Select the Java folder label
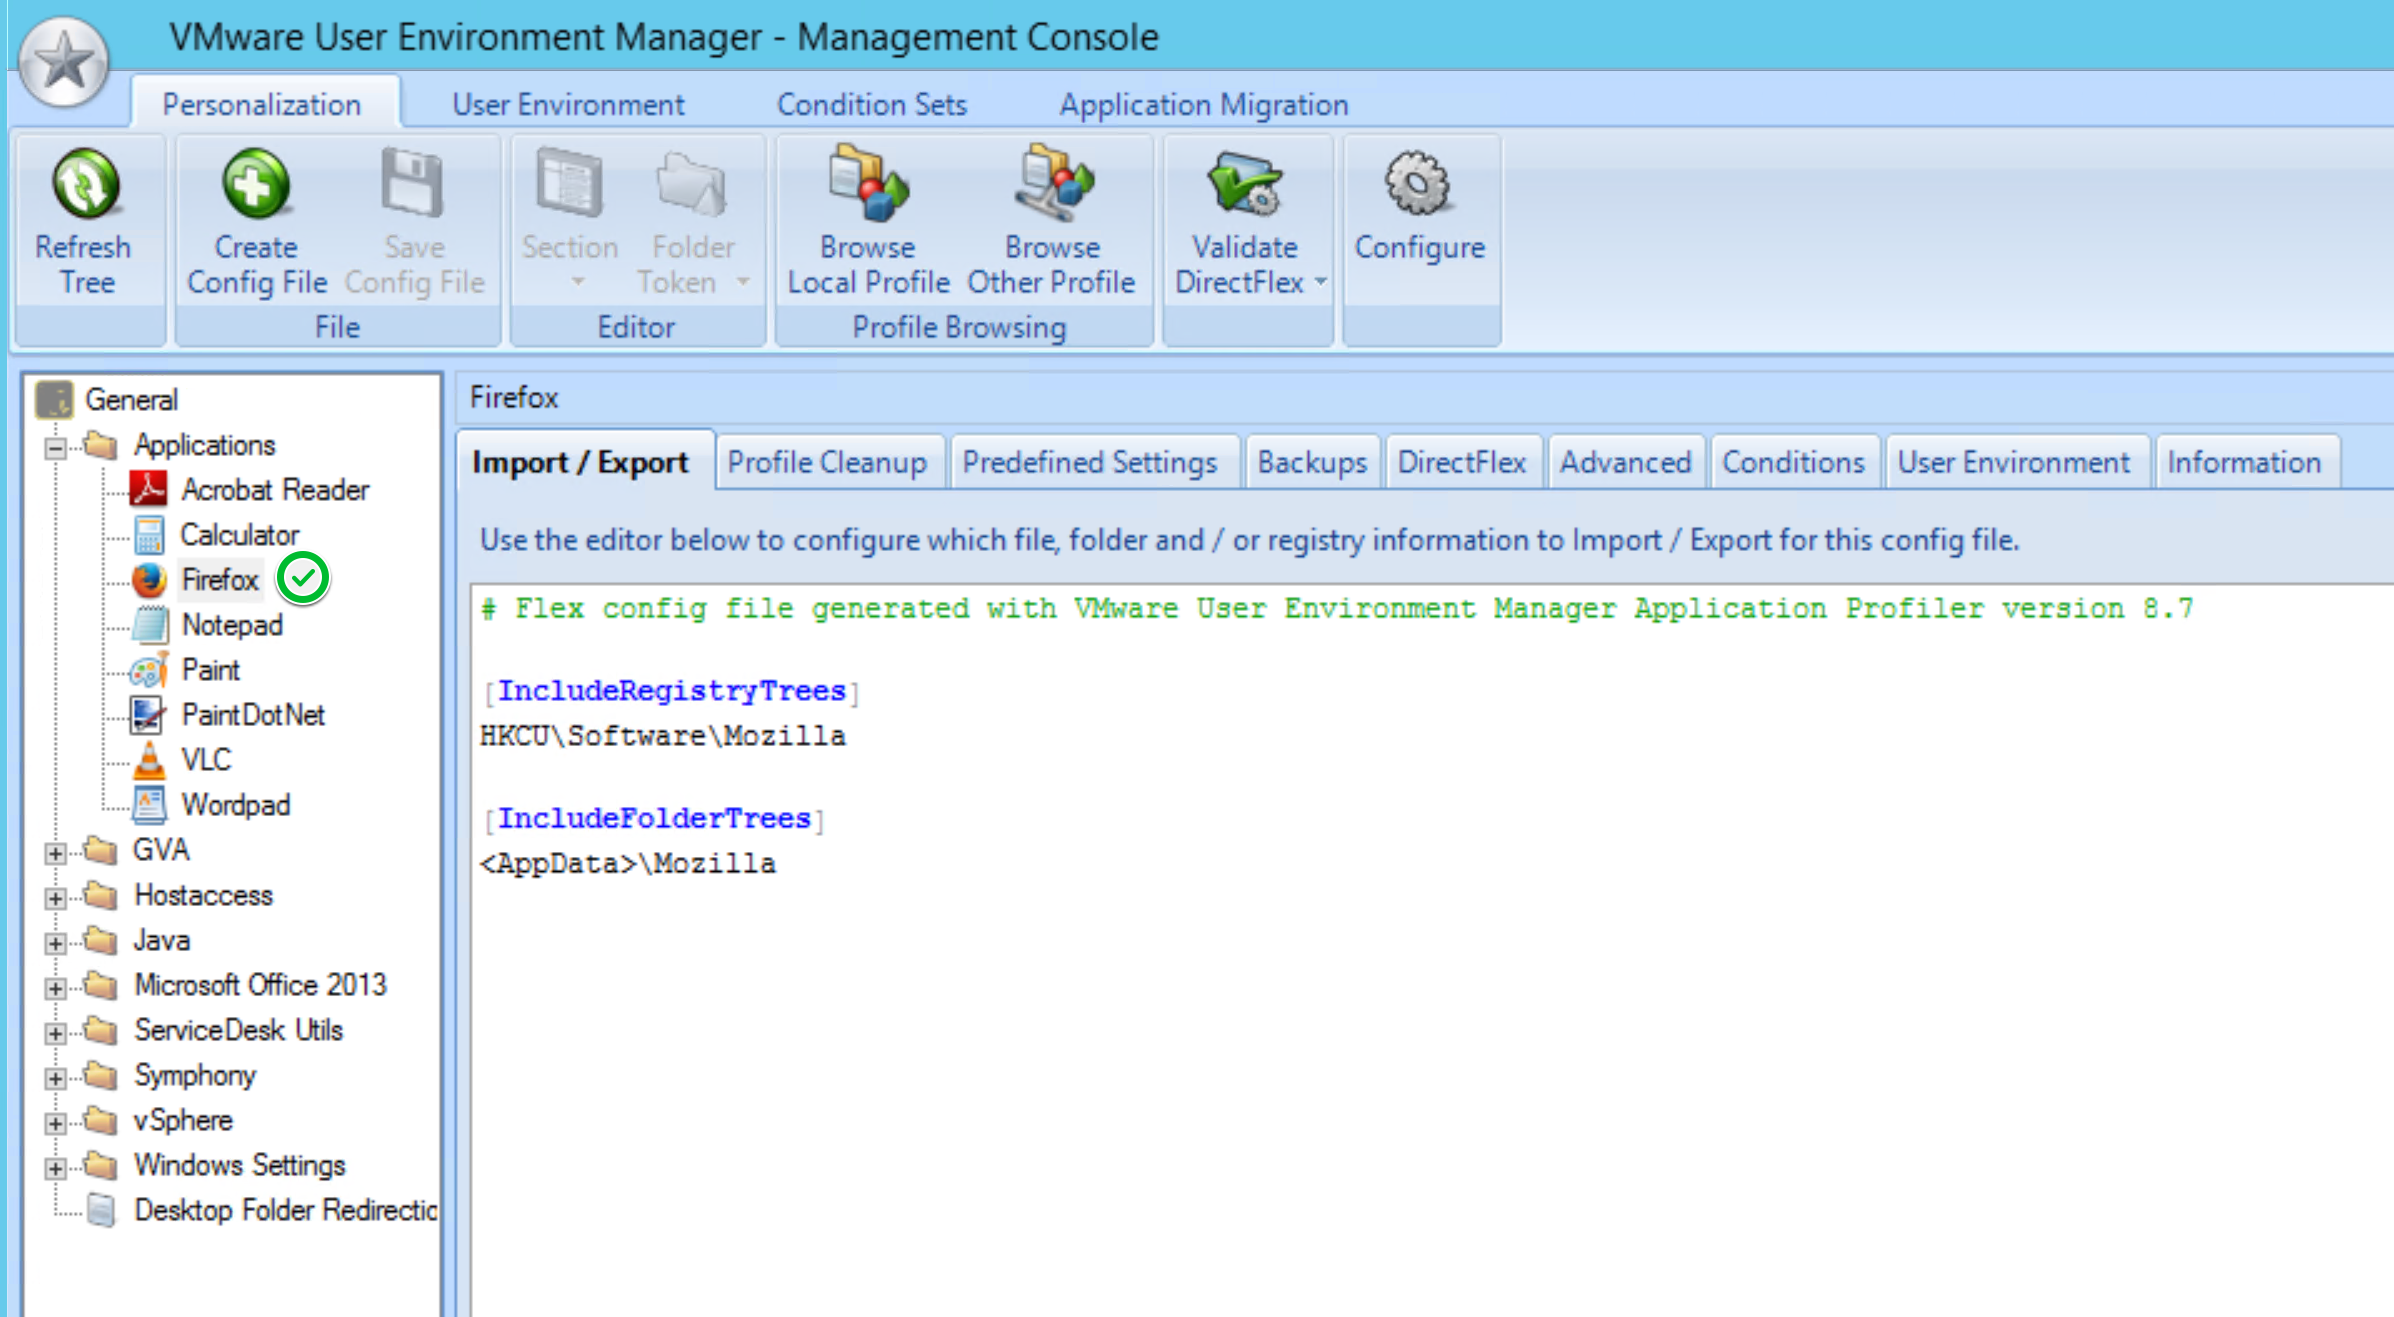The height and width of the screenshot is (1317, 2394). tap(162, 940)
